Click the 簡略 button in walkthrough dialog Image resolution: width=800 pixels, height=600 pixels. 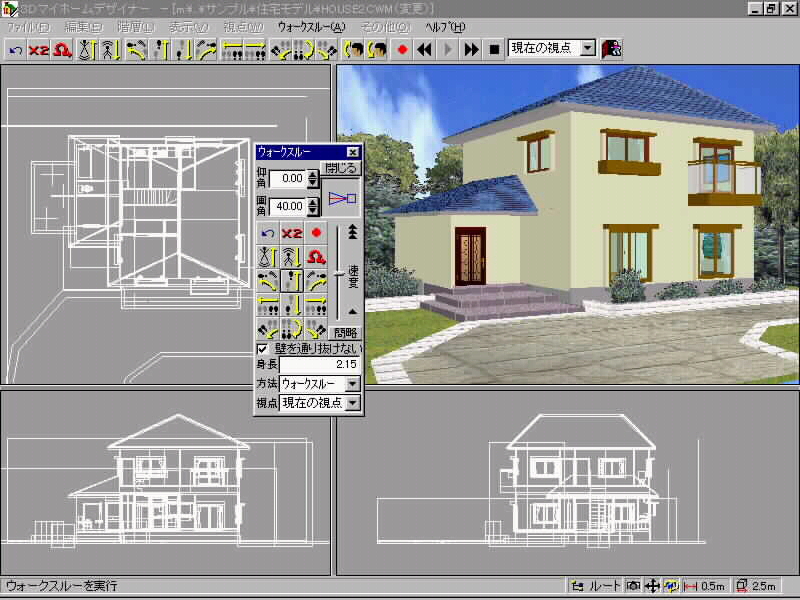[345, 333]
